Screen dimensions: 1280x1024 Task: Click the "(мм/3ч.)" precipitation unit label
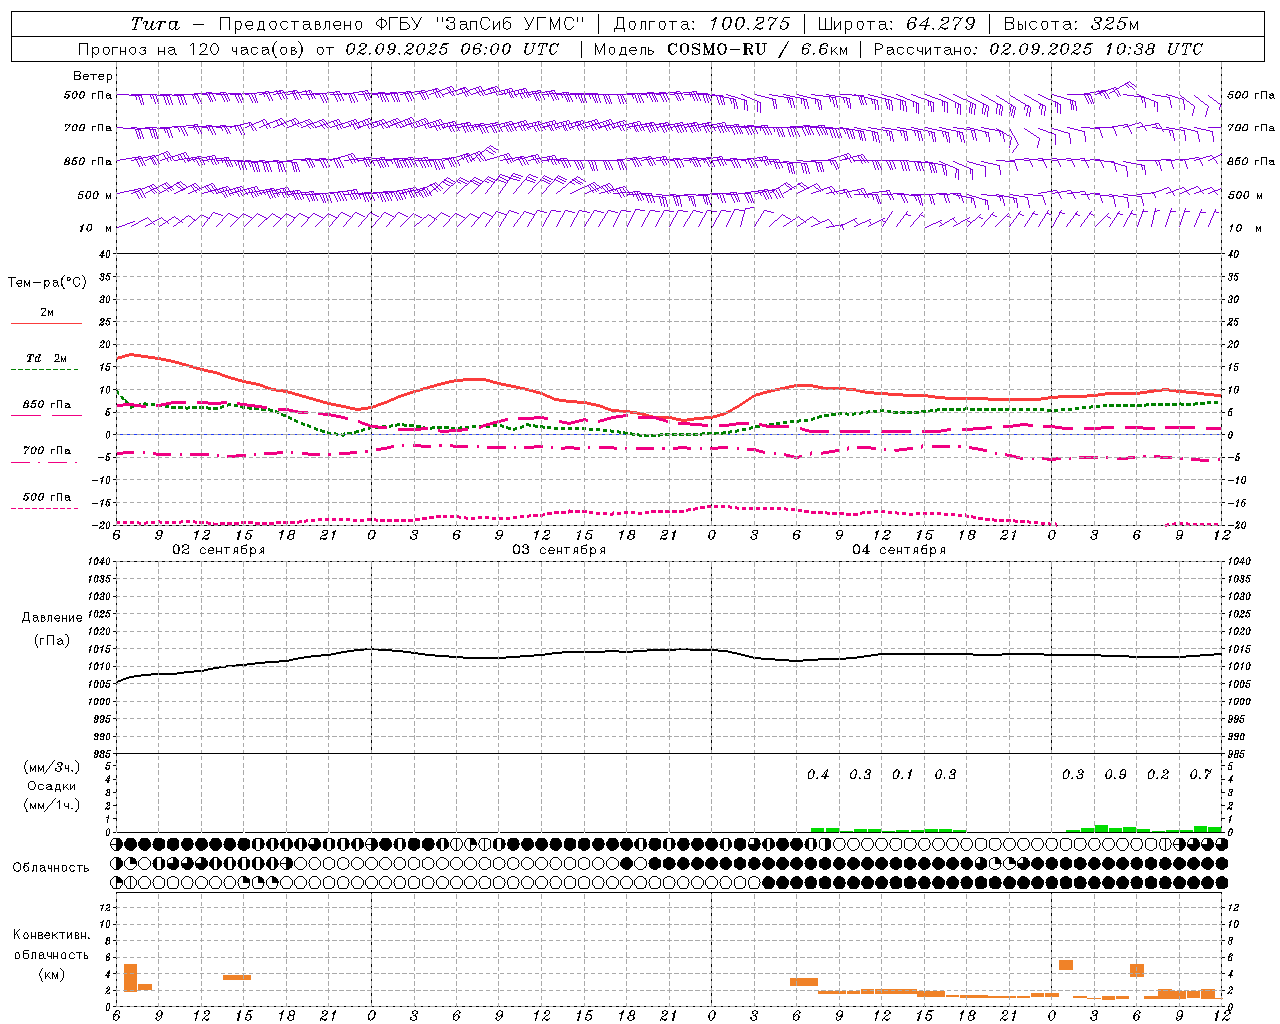coord(52,767)
